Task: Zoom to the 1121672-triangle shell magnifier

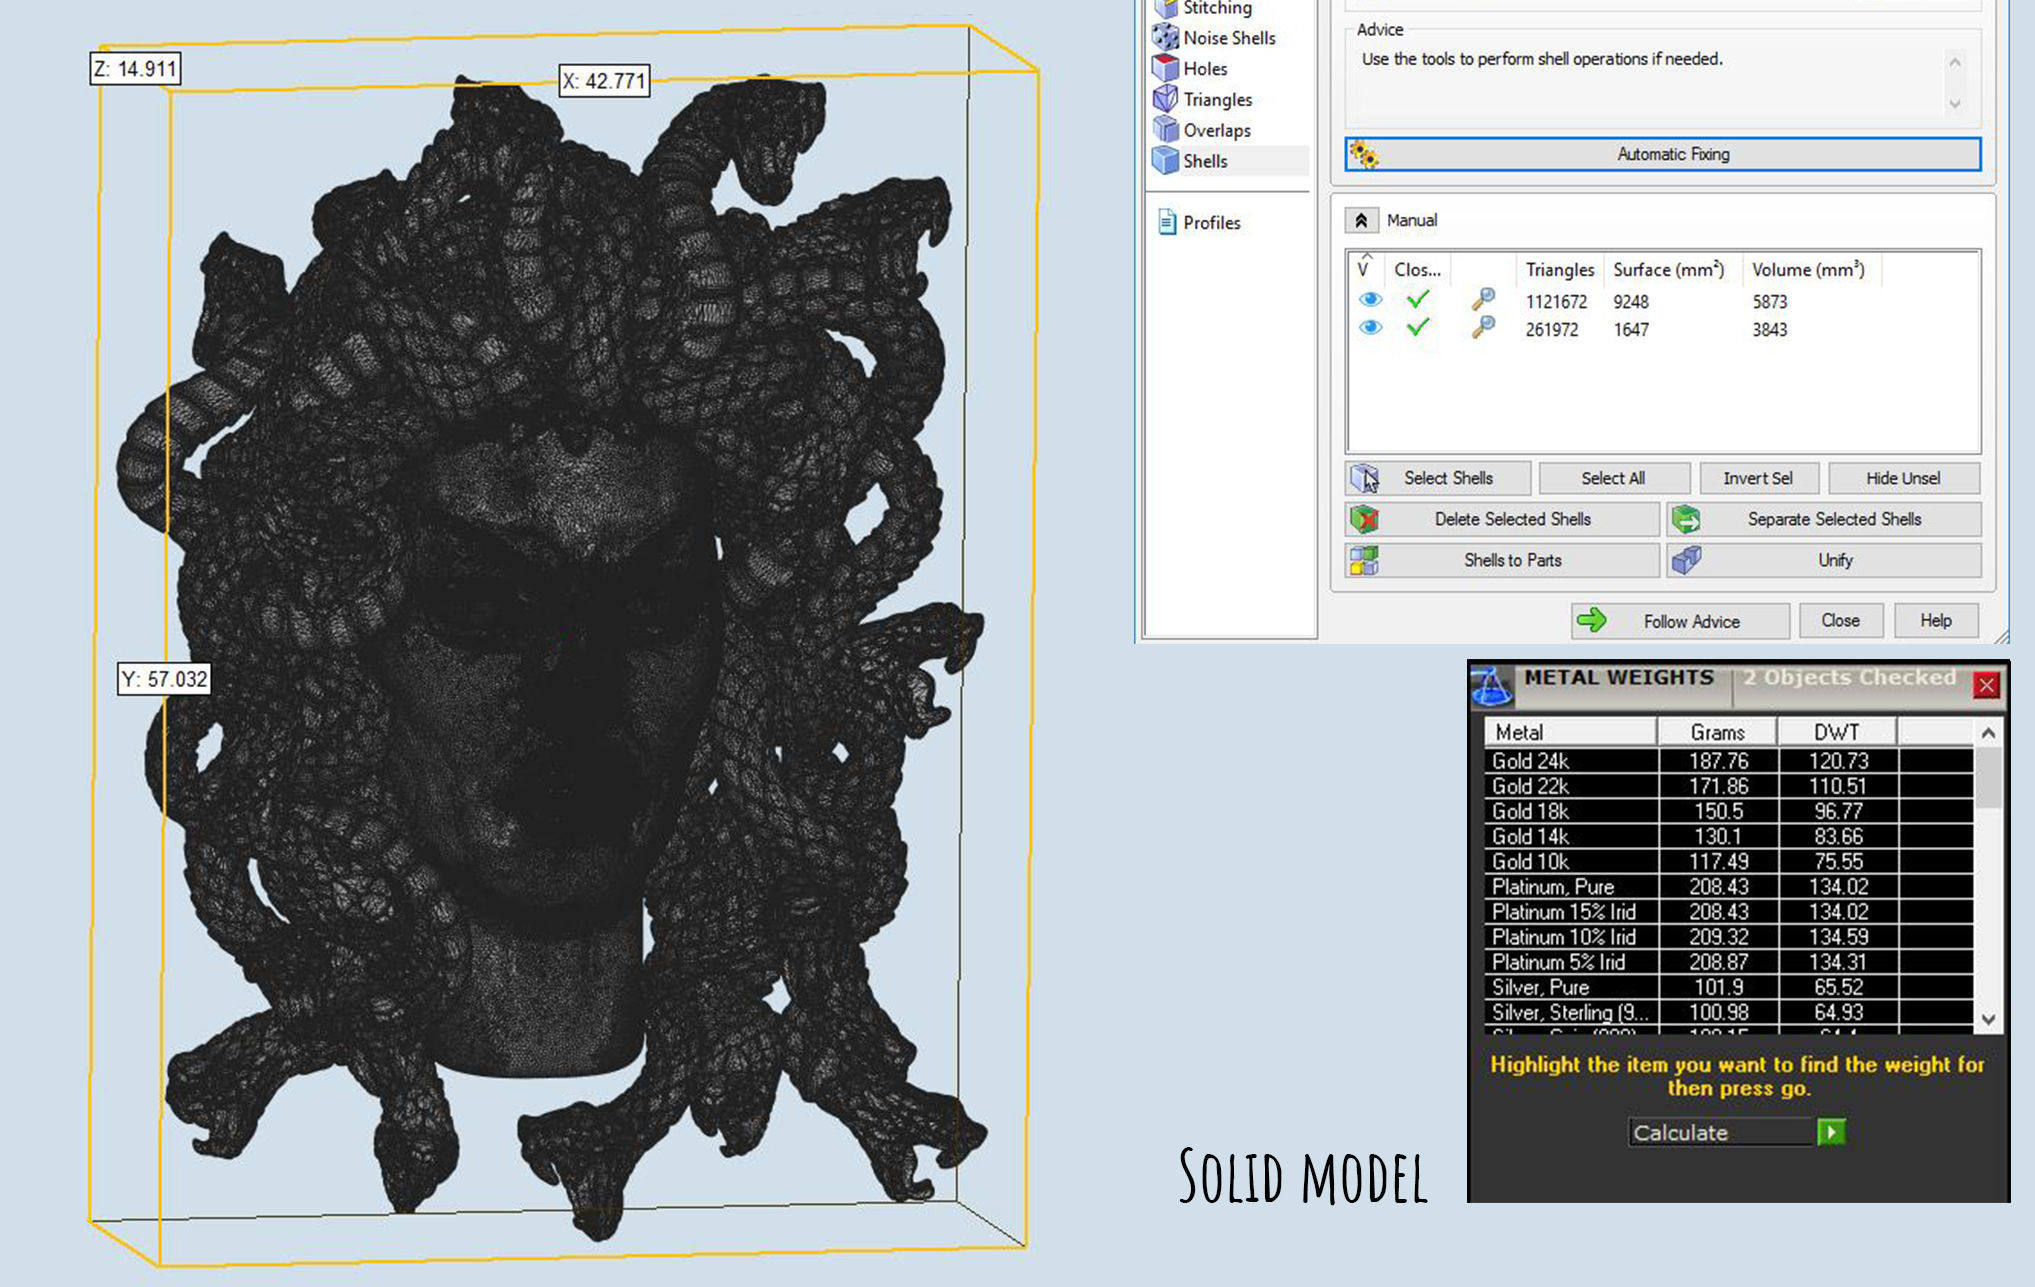Action: coord(1483,299)
